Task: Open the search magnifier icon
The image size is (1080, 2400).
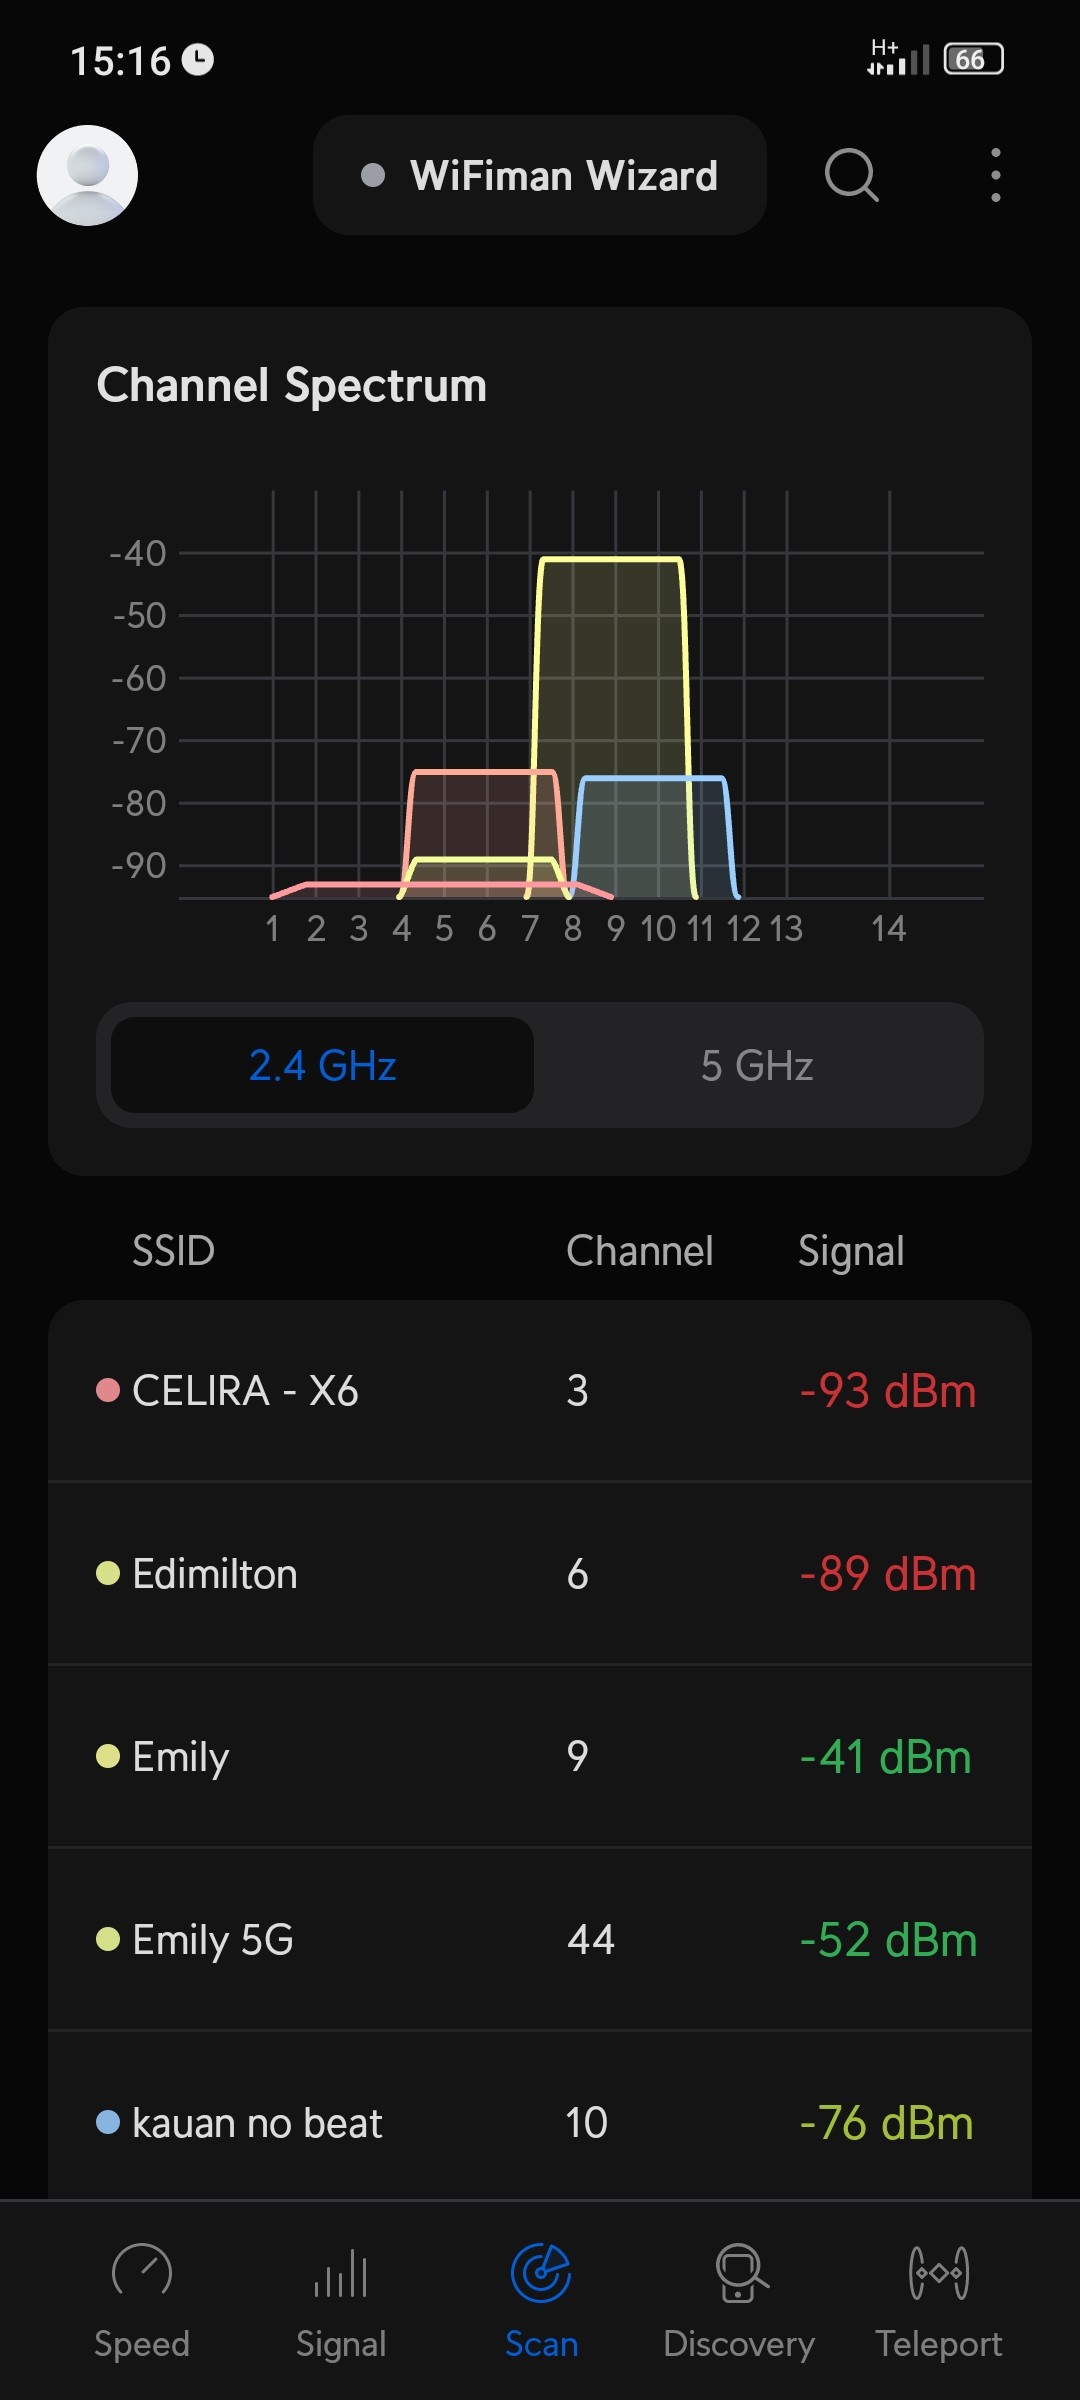Action: coord(851,176)
